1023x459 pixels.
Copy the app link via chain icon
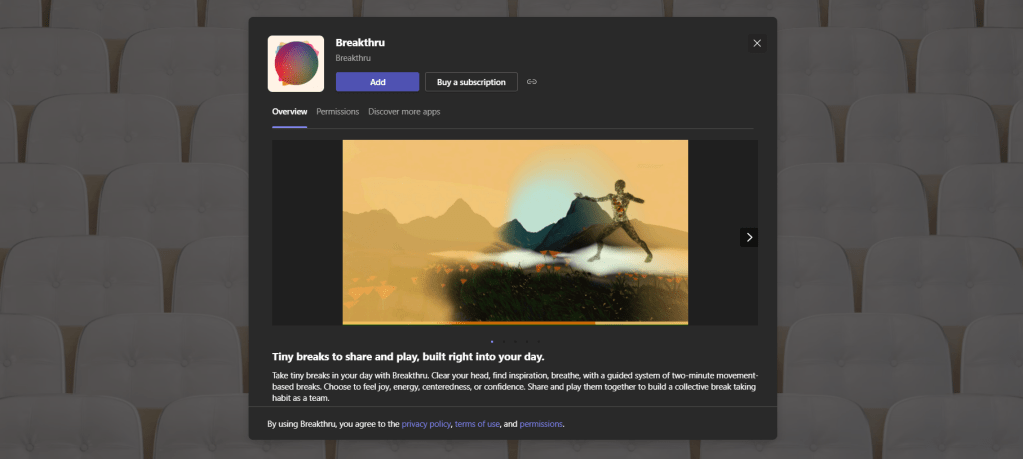[533, 82]
